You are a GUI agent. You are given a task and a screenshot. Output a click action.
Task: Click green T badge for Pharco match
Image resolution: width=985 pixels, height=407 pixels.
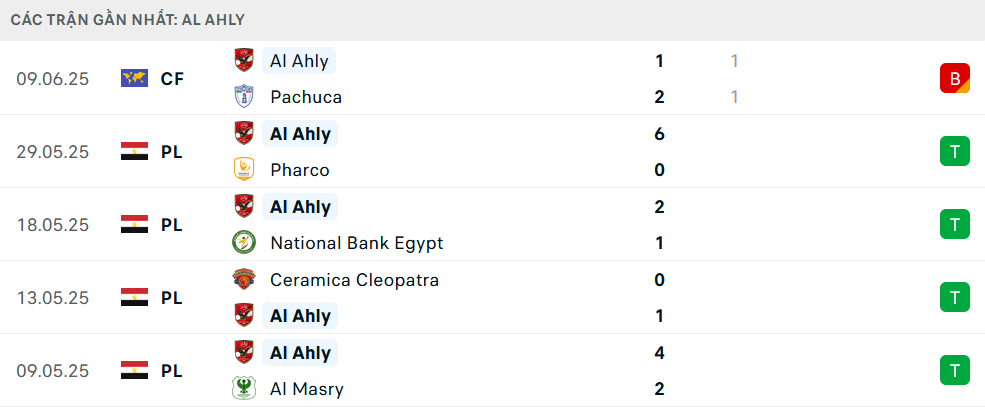tap(954, 152)
